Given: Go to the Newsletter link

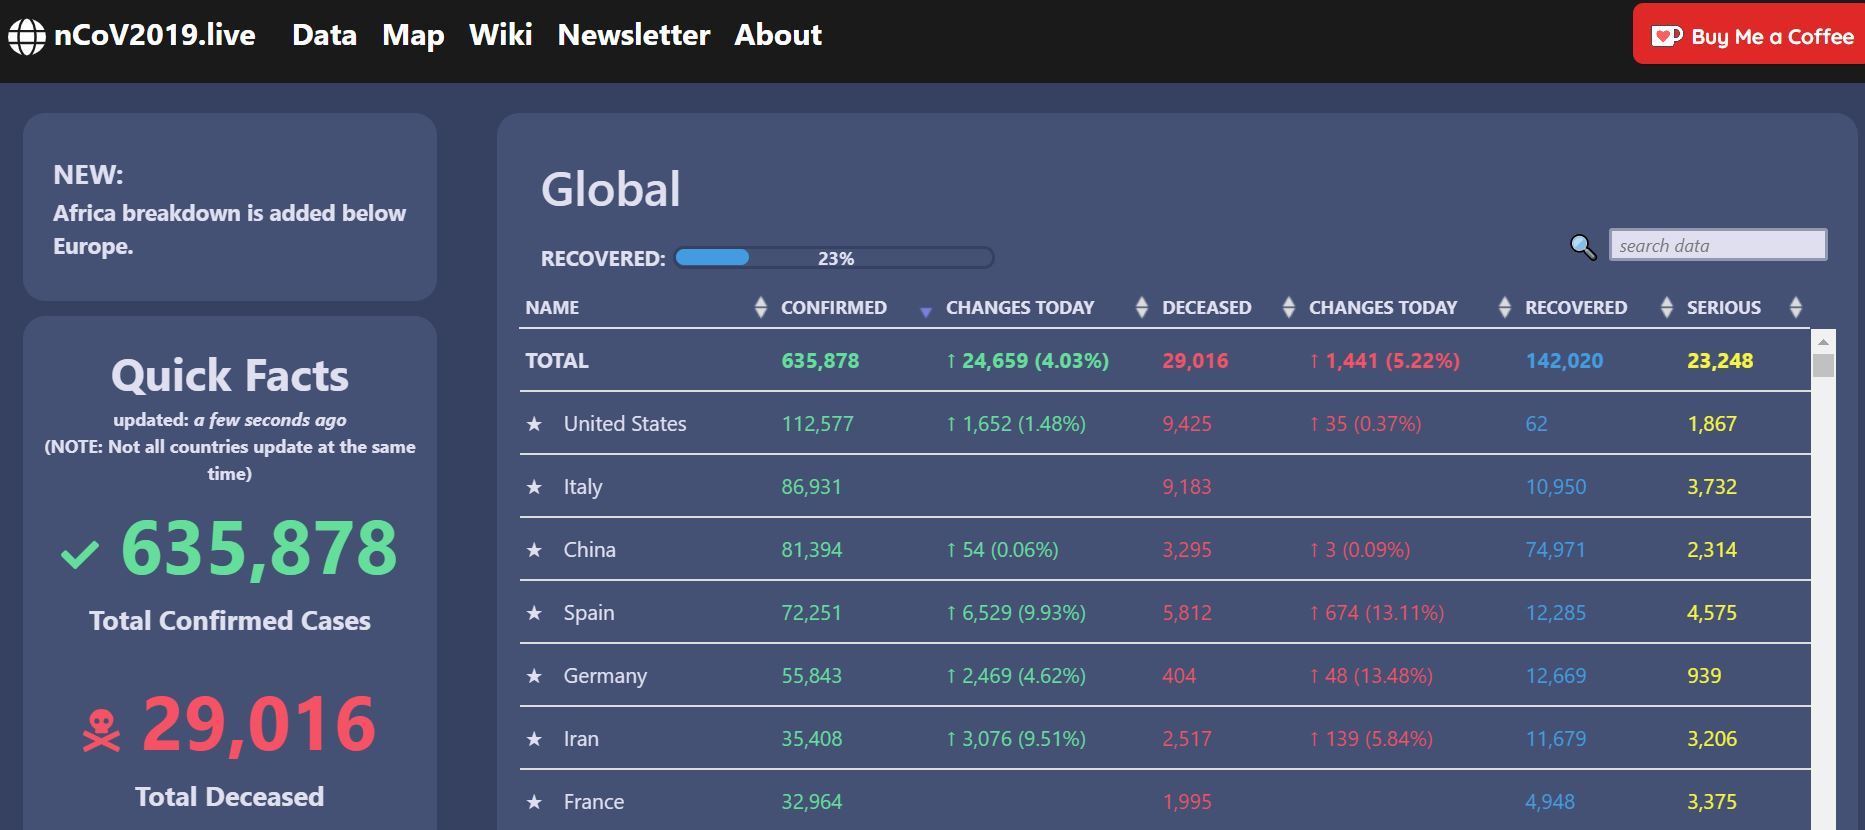Looking at the screenshot, I should click(633, 35).
